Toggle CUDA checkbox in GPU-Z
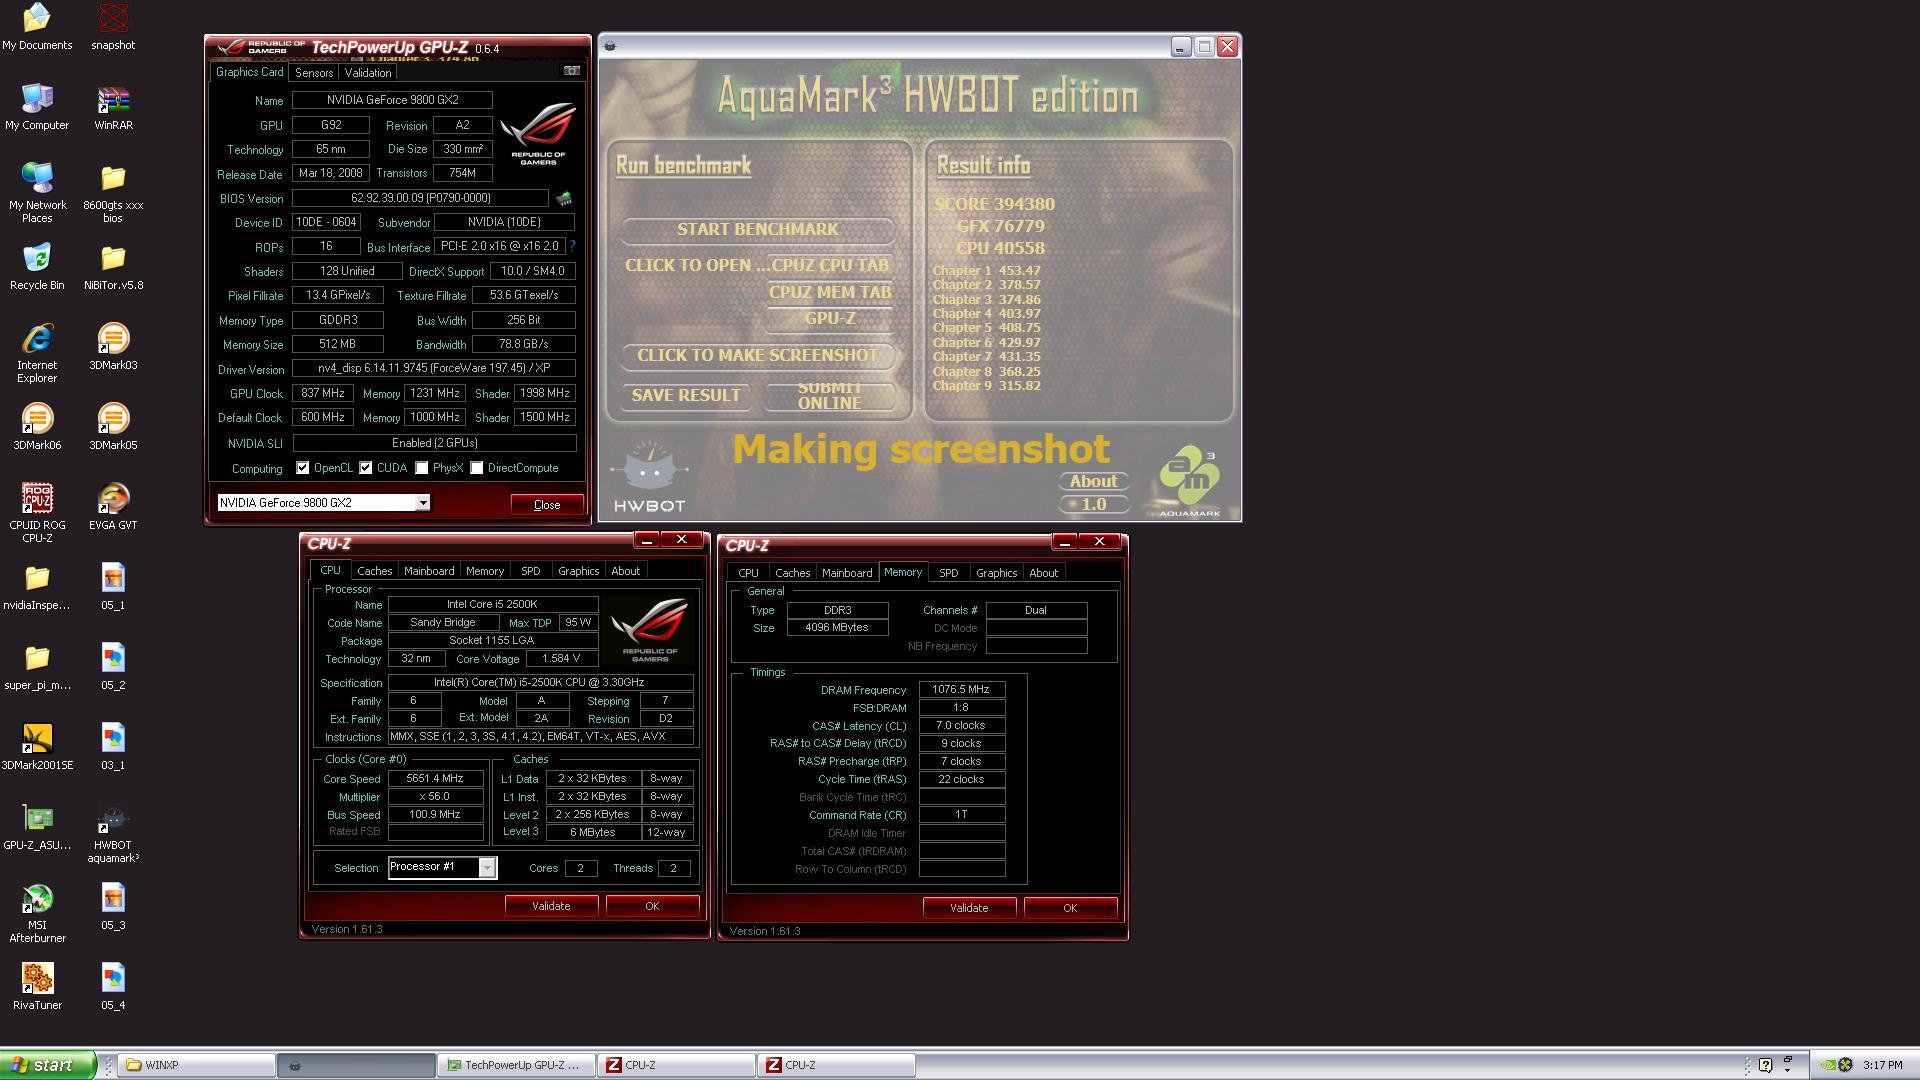The image size is (1920, 1080). (x=366, y=468)
